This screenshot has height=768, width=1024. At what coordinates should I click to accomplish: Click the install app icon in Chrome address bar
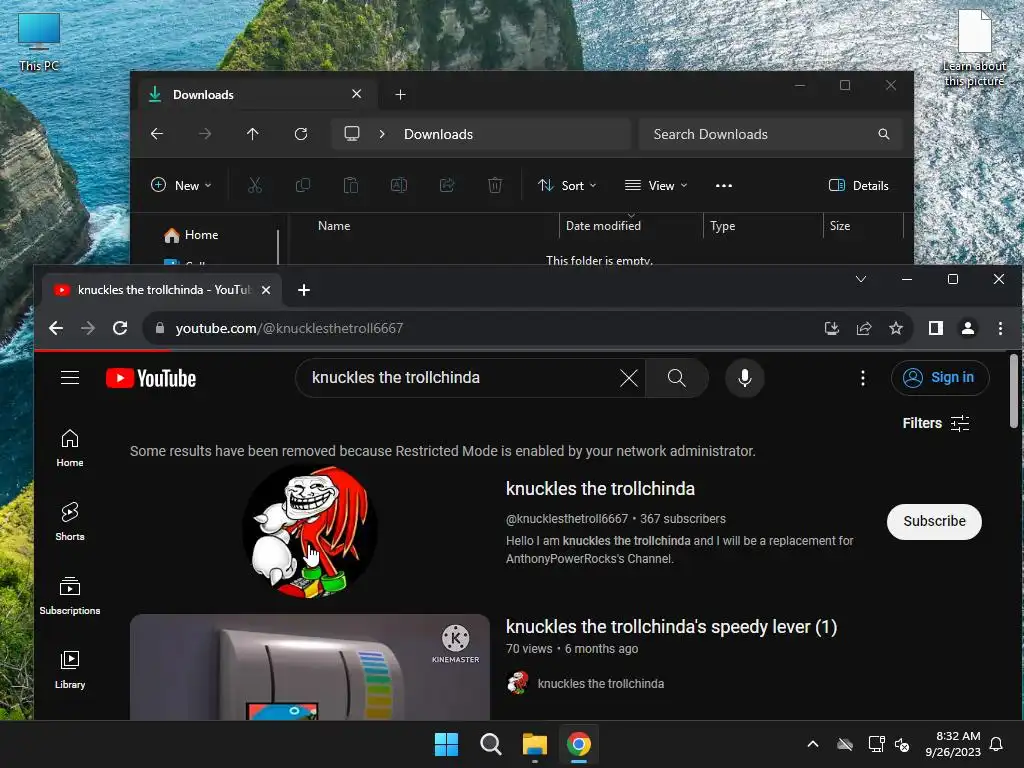[831, 328]
